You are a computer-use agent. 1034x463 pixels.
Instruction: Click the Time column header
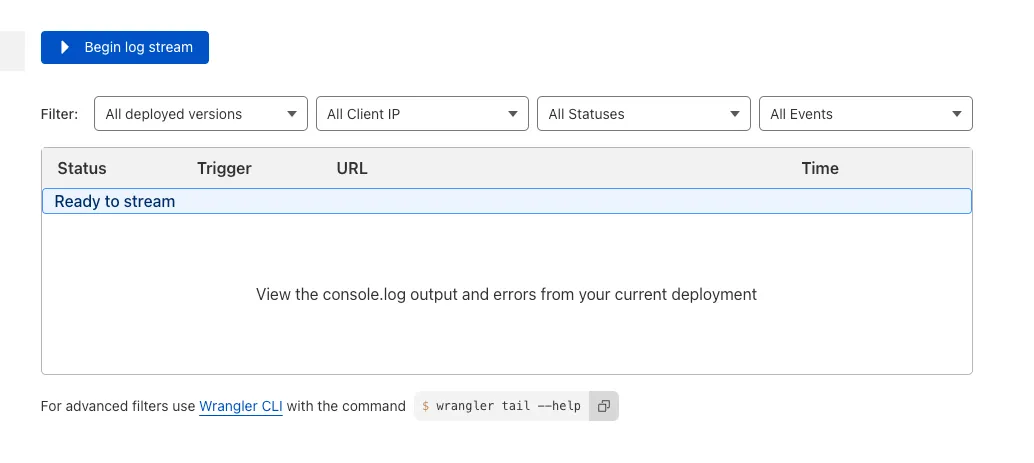[x=820, y=168]
